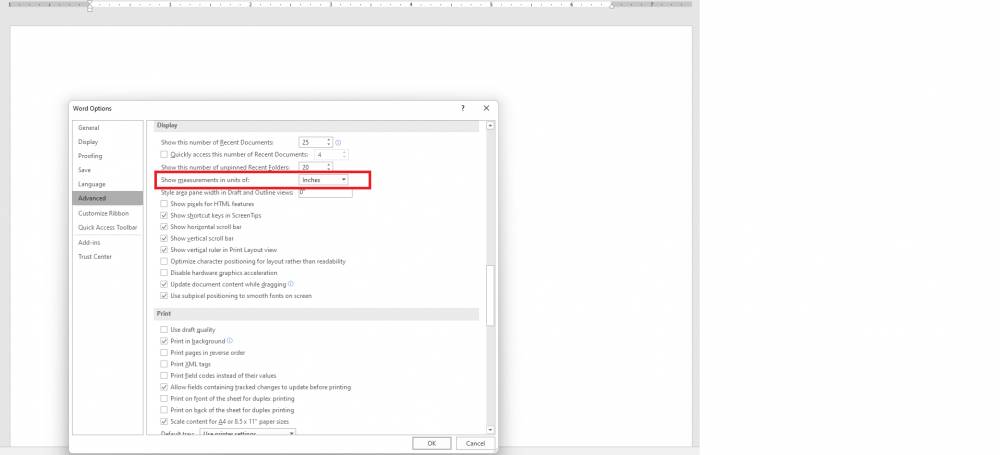Open the Word Options help question mark
This screenshot has width=1000, height=455.
tap(462, 108)
